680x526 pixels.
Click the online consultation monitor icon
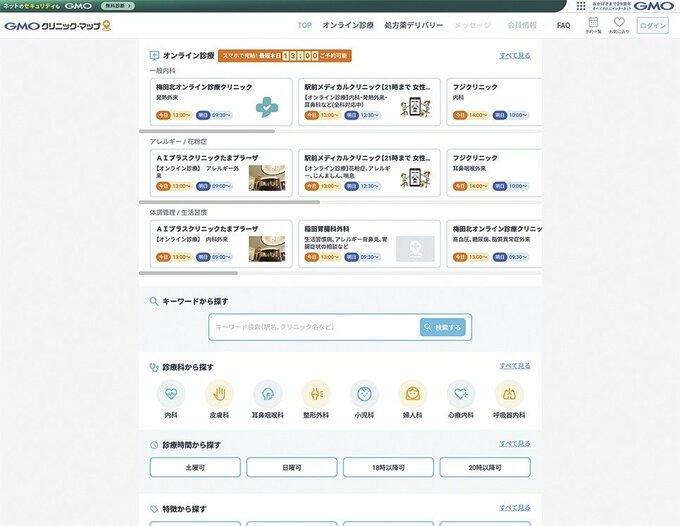pos(154,56)
